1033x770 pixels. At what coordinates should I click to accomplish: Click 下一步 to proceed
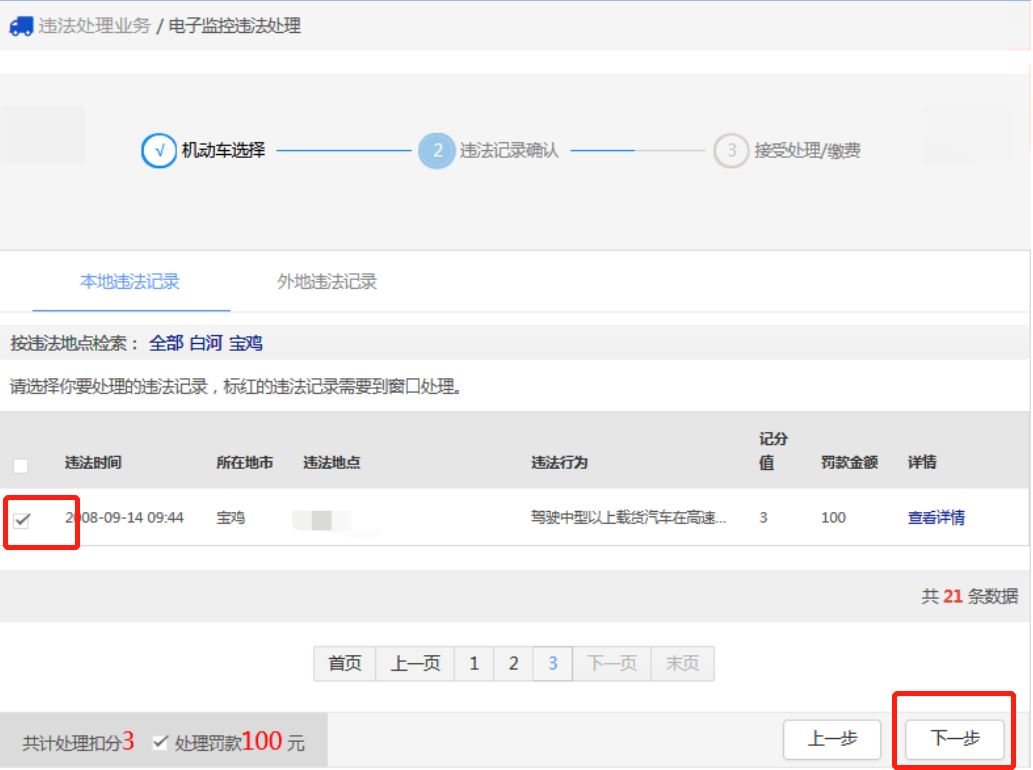pyautogui.click(x=955, y=739)
